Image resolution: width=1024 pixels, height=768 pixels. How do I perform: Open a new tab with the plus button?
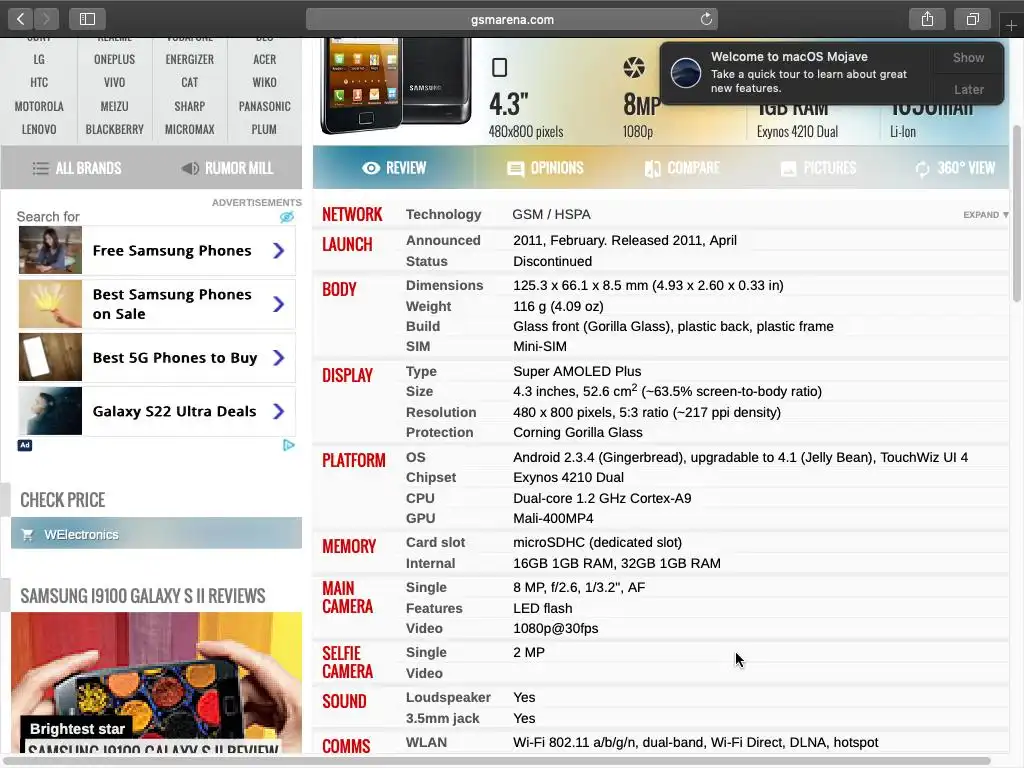(1011, 25)
